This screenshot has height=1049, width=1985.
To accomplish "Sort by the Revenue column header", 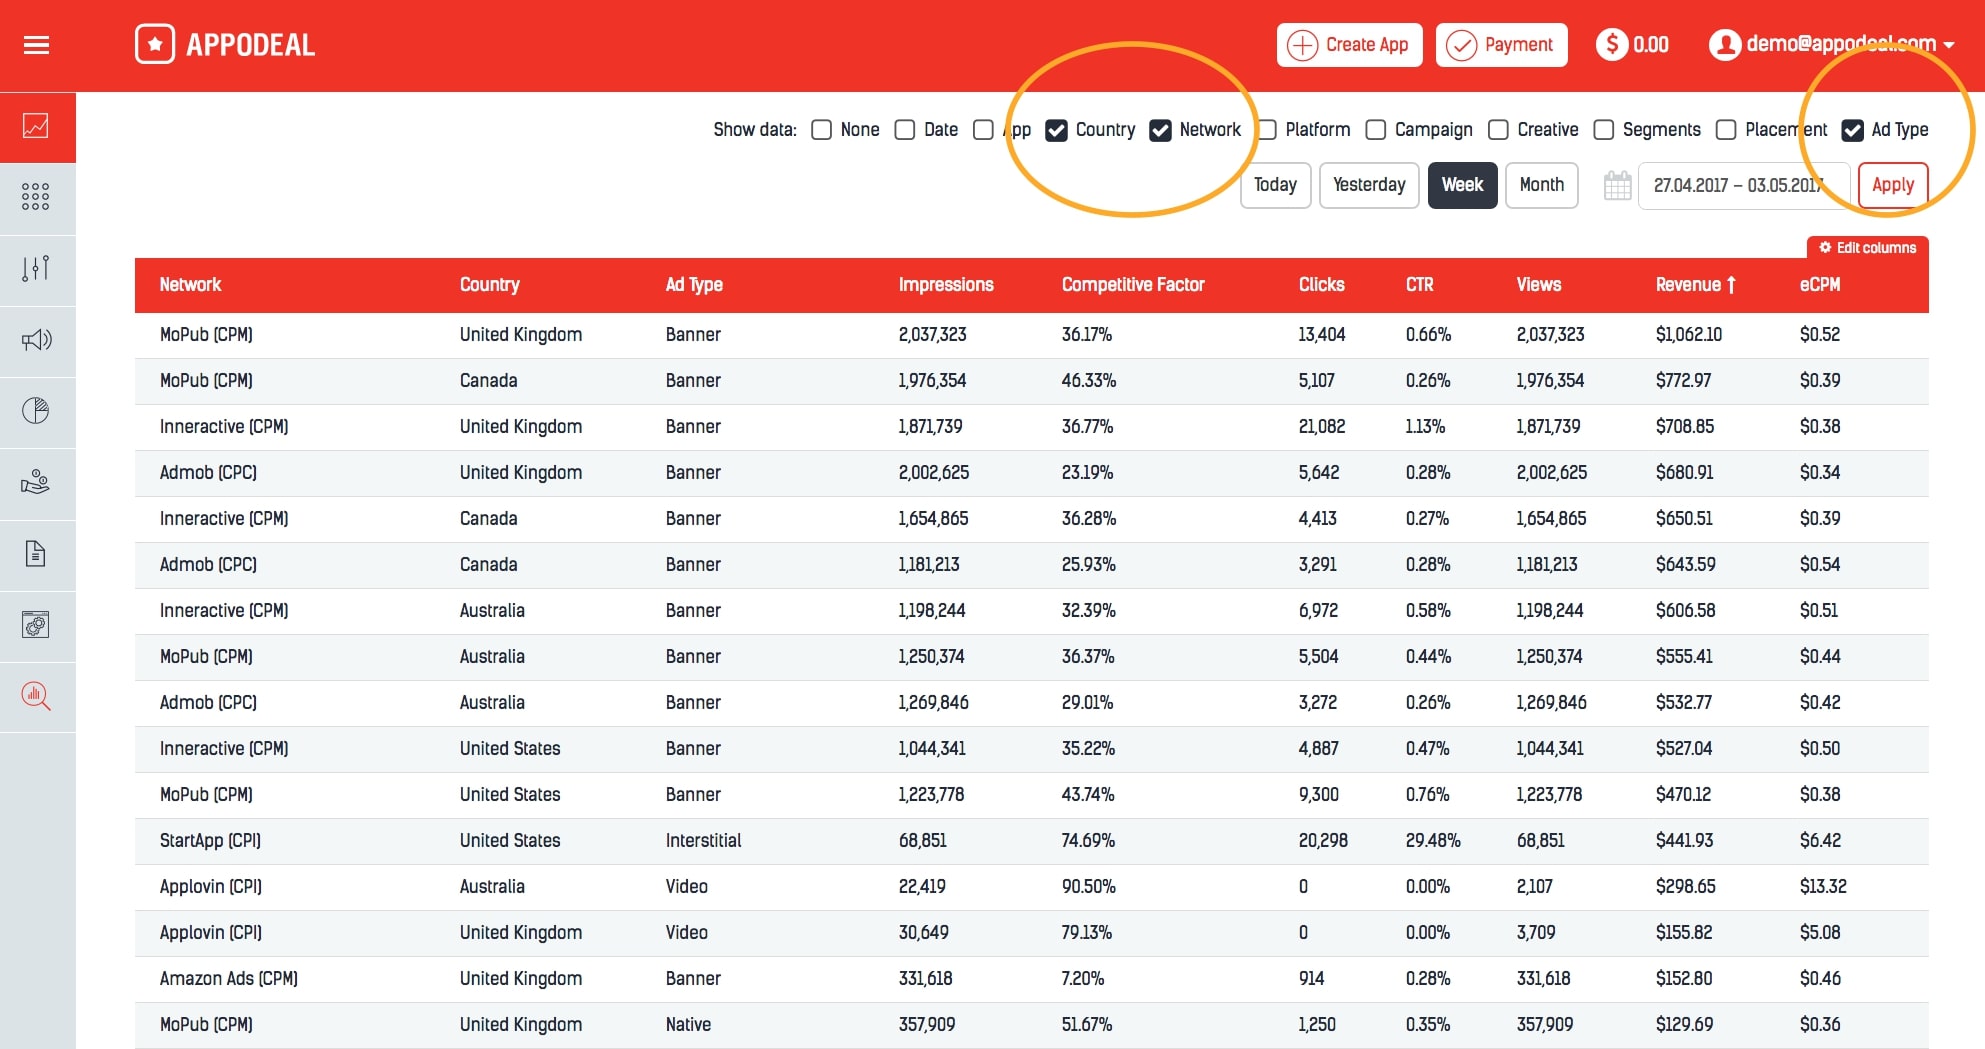I will pyautogui.click(x=1695, y=285).
